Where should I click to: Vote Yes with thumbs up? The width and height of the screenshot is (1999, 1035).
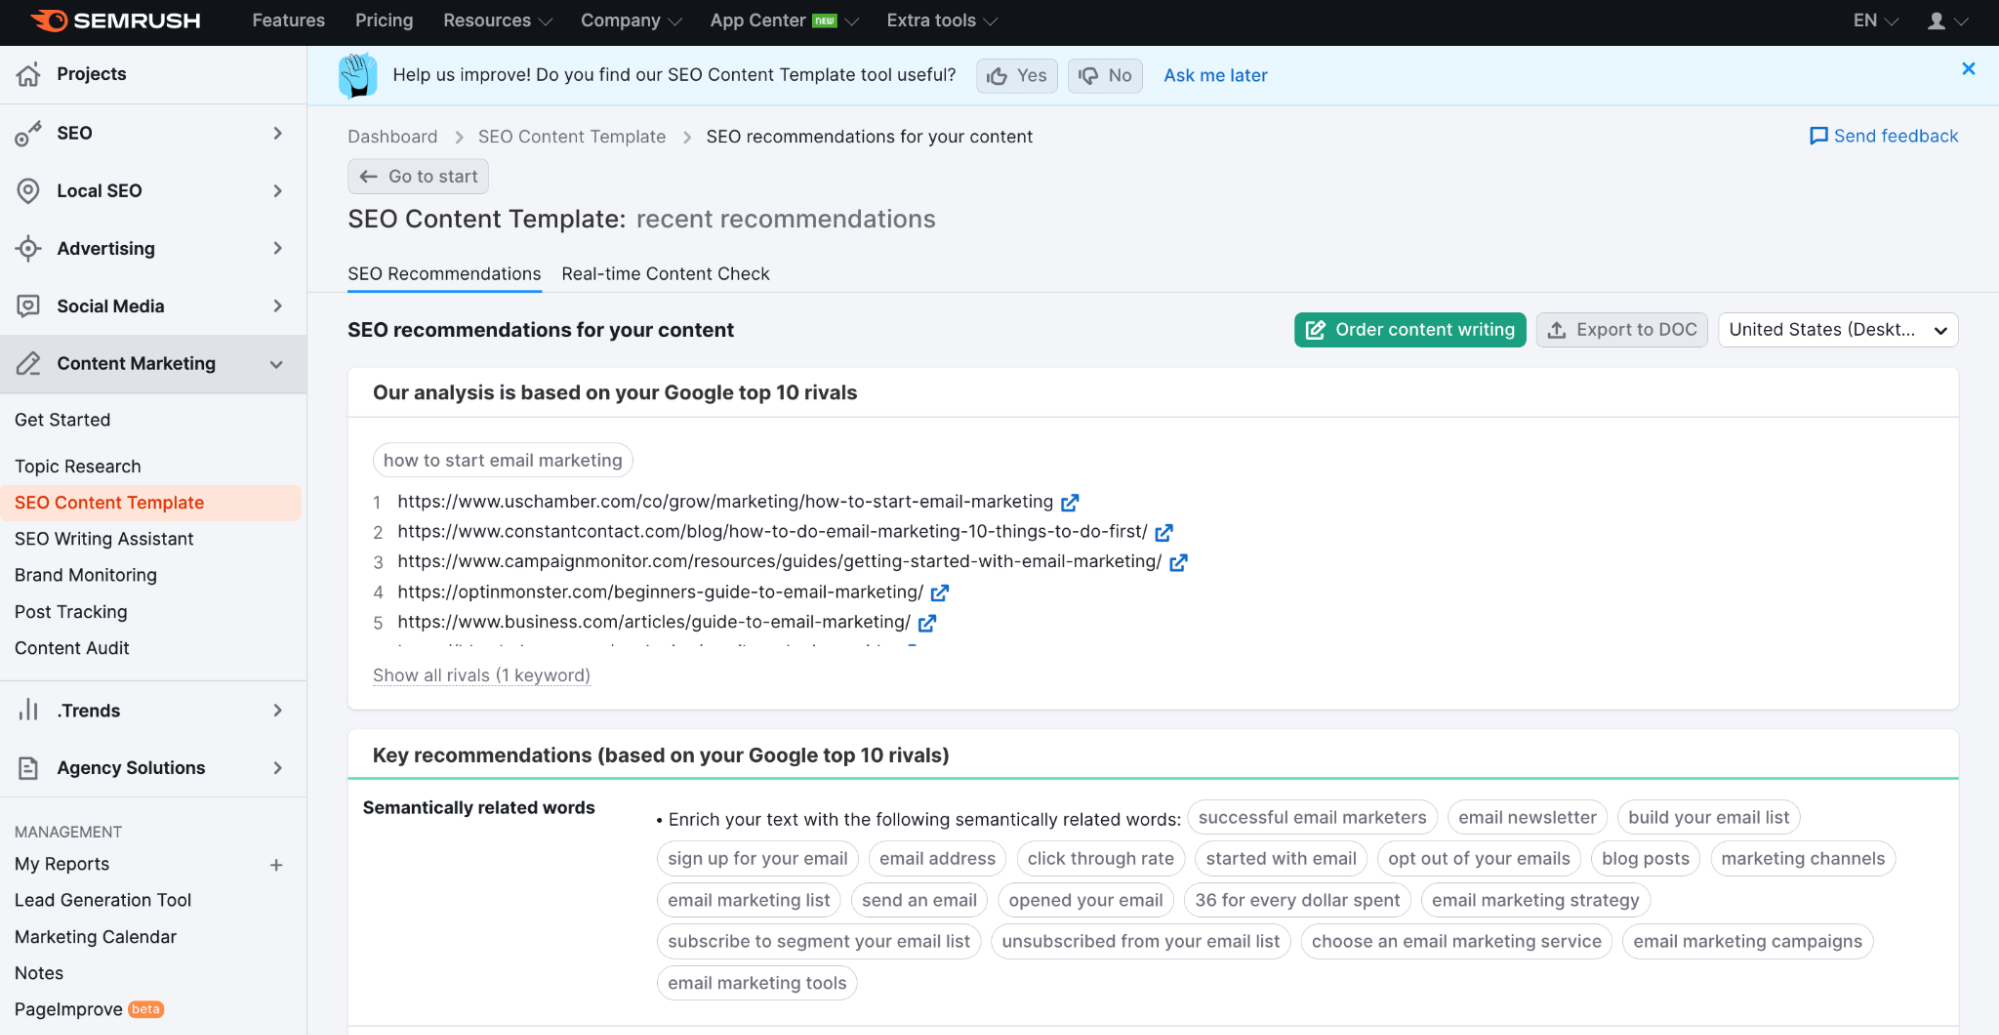pyautogui.click(x=1016, y=76)
